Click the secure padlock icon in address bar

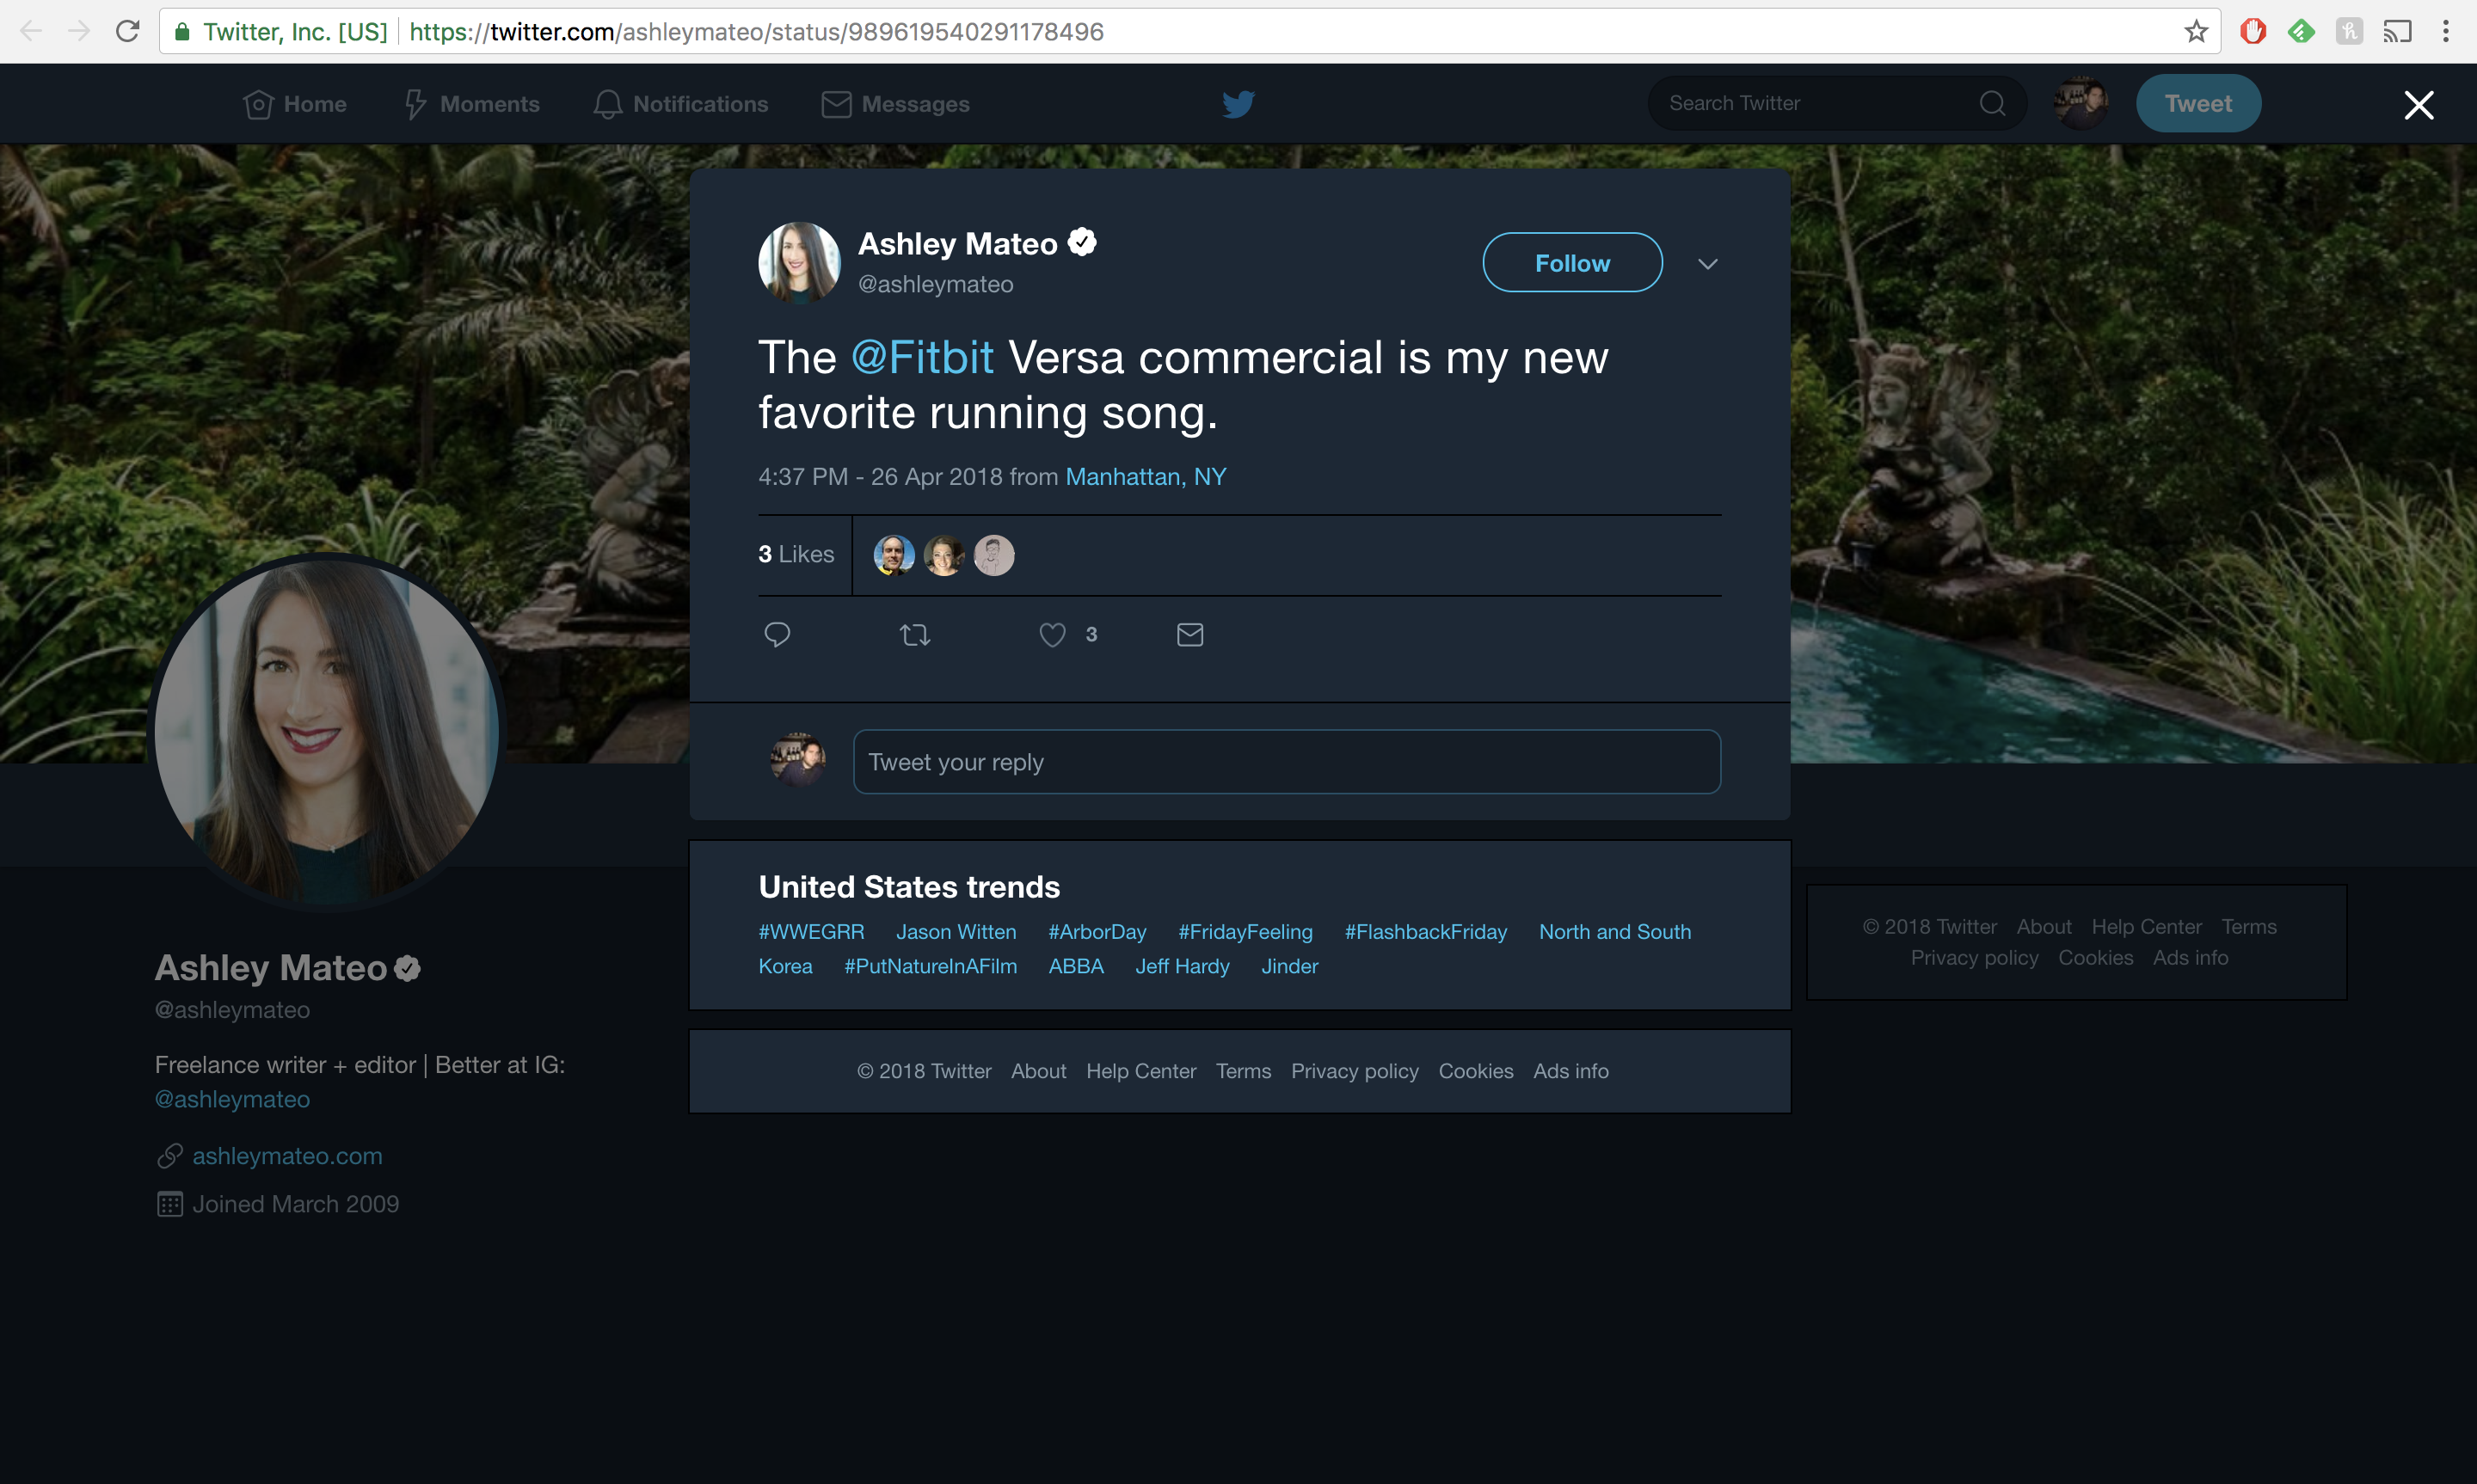click(x=182, y=32)
